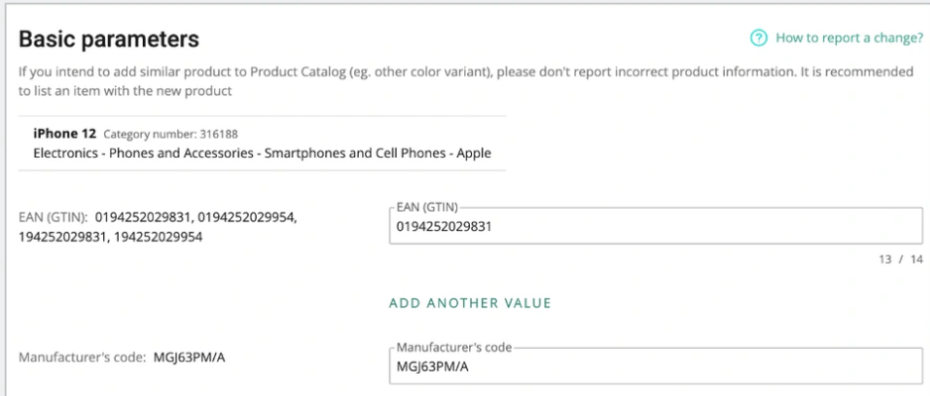Viewport: 930px width, 396px height.
Task: Click the Product Catalog instruction paragraph
Action: (466, 82)
